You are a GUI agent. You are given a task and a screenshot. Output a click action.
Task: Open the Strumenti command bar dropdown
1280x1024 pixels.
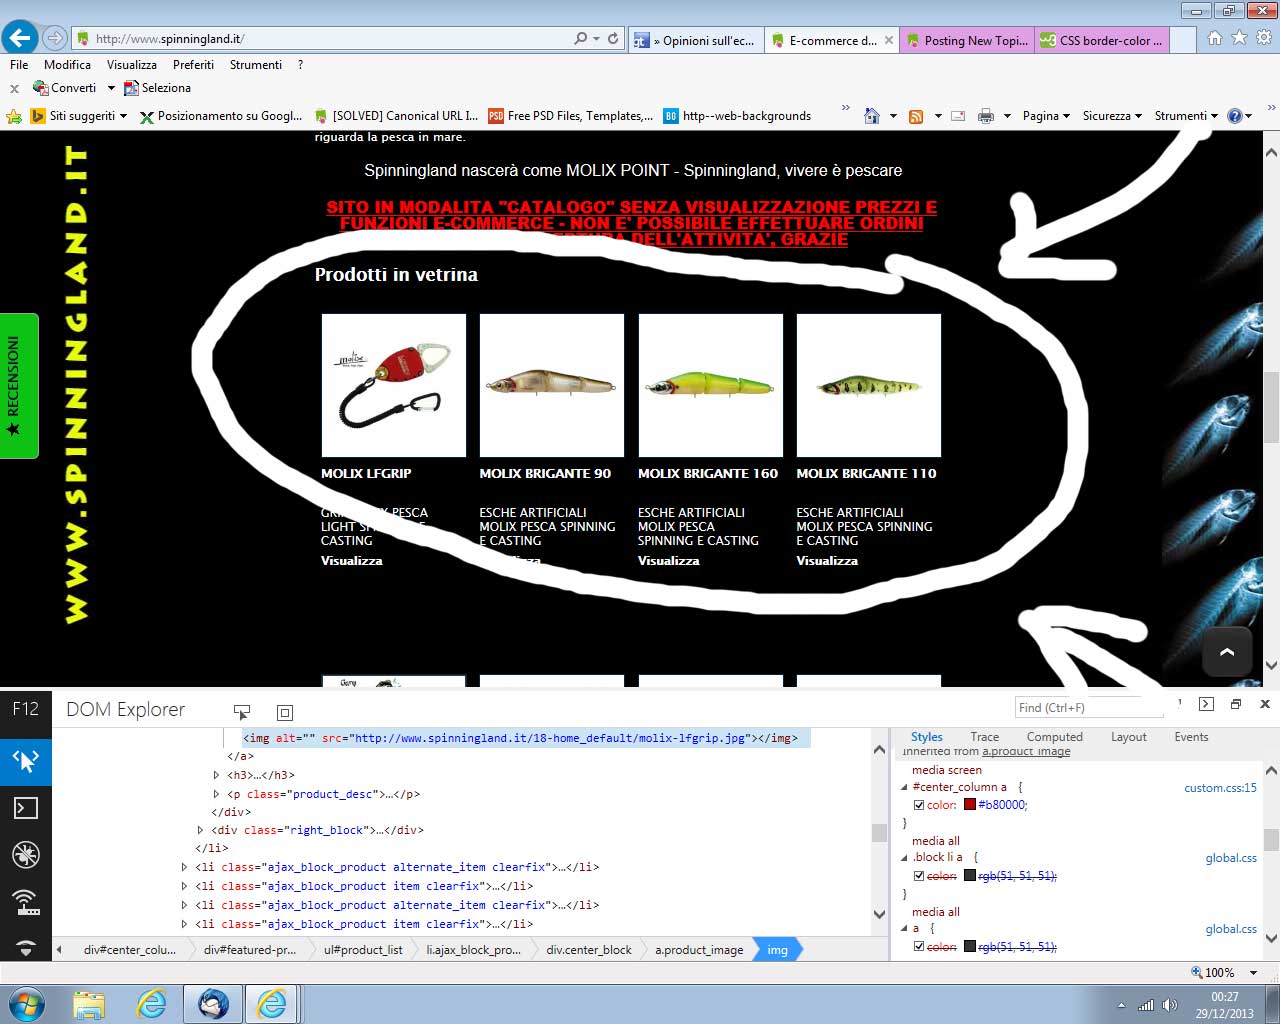(1186, 116)
